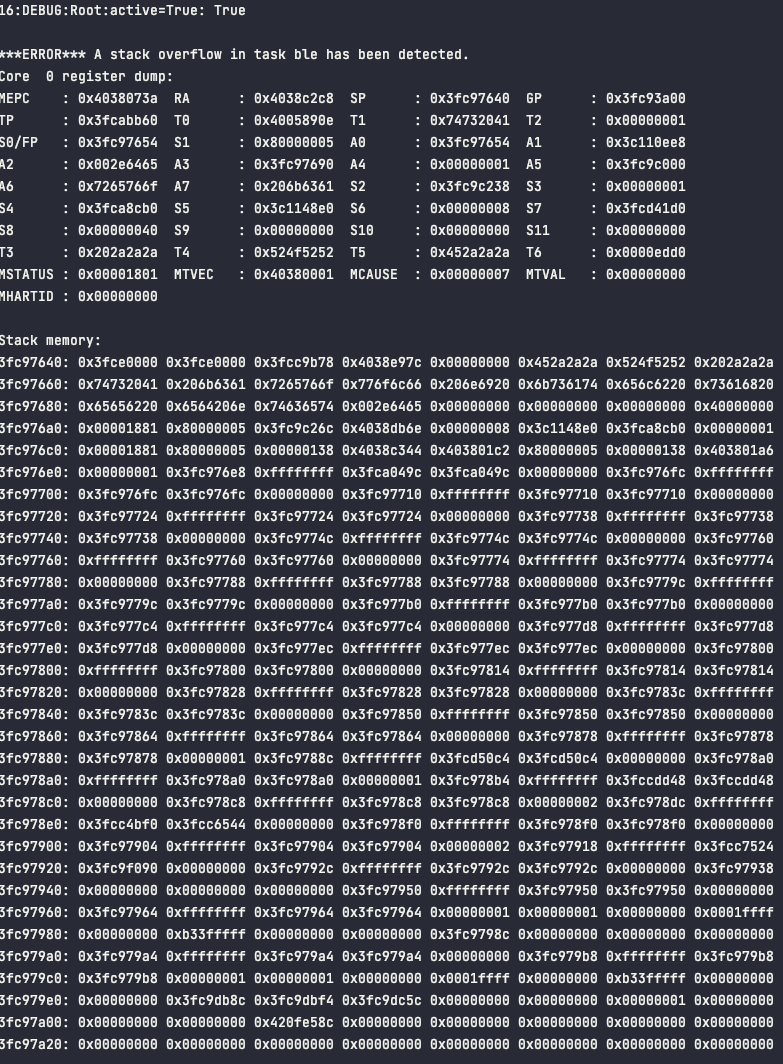Select the TP register value 0x3fcabb60

pos(117,121)
